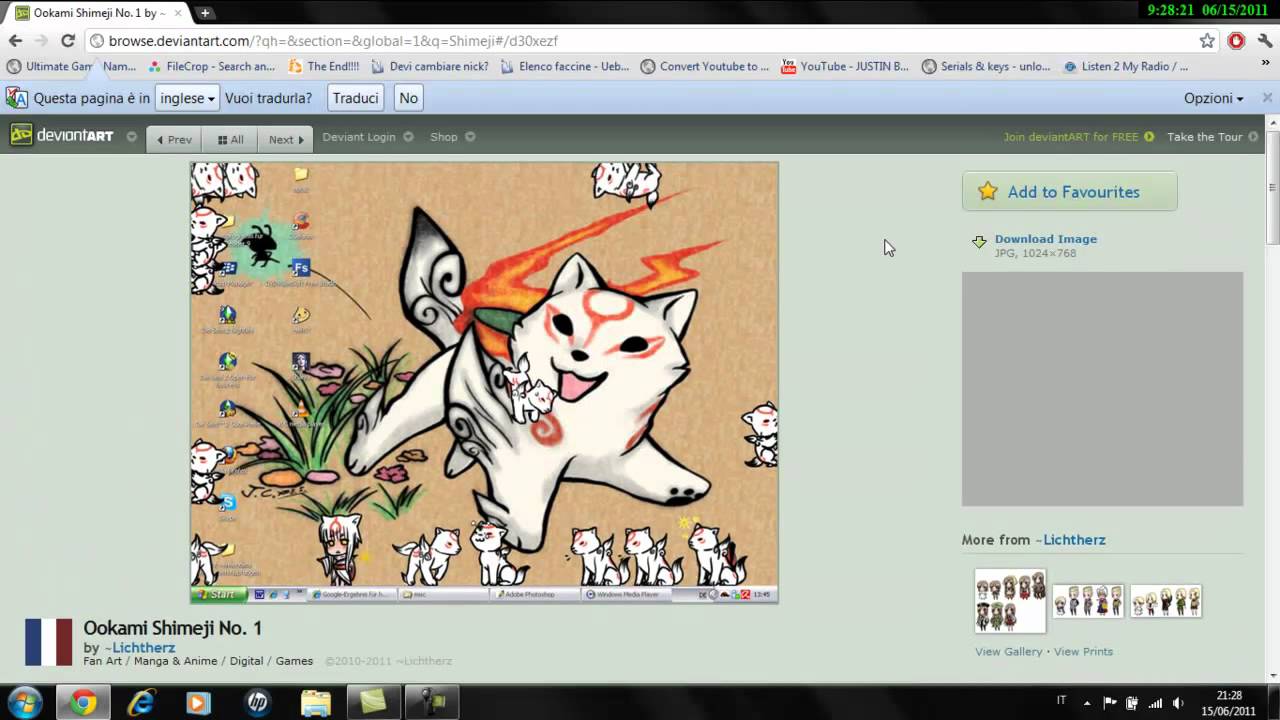Show hidden tray icons arrow
1280x720 pixels.
click(x=1087, y=703)
